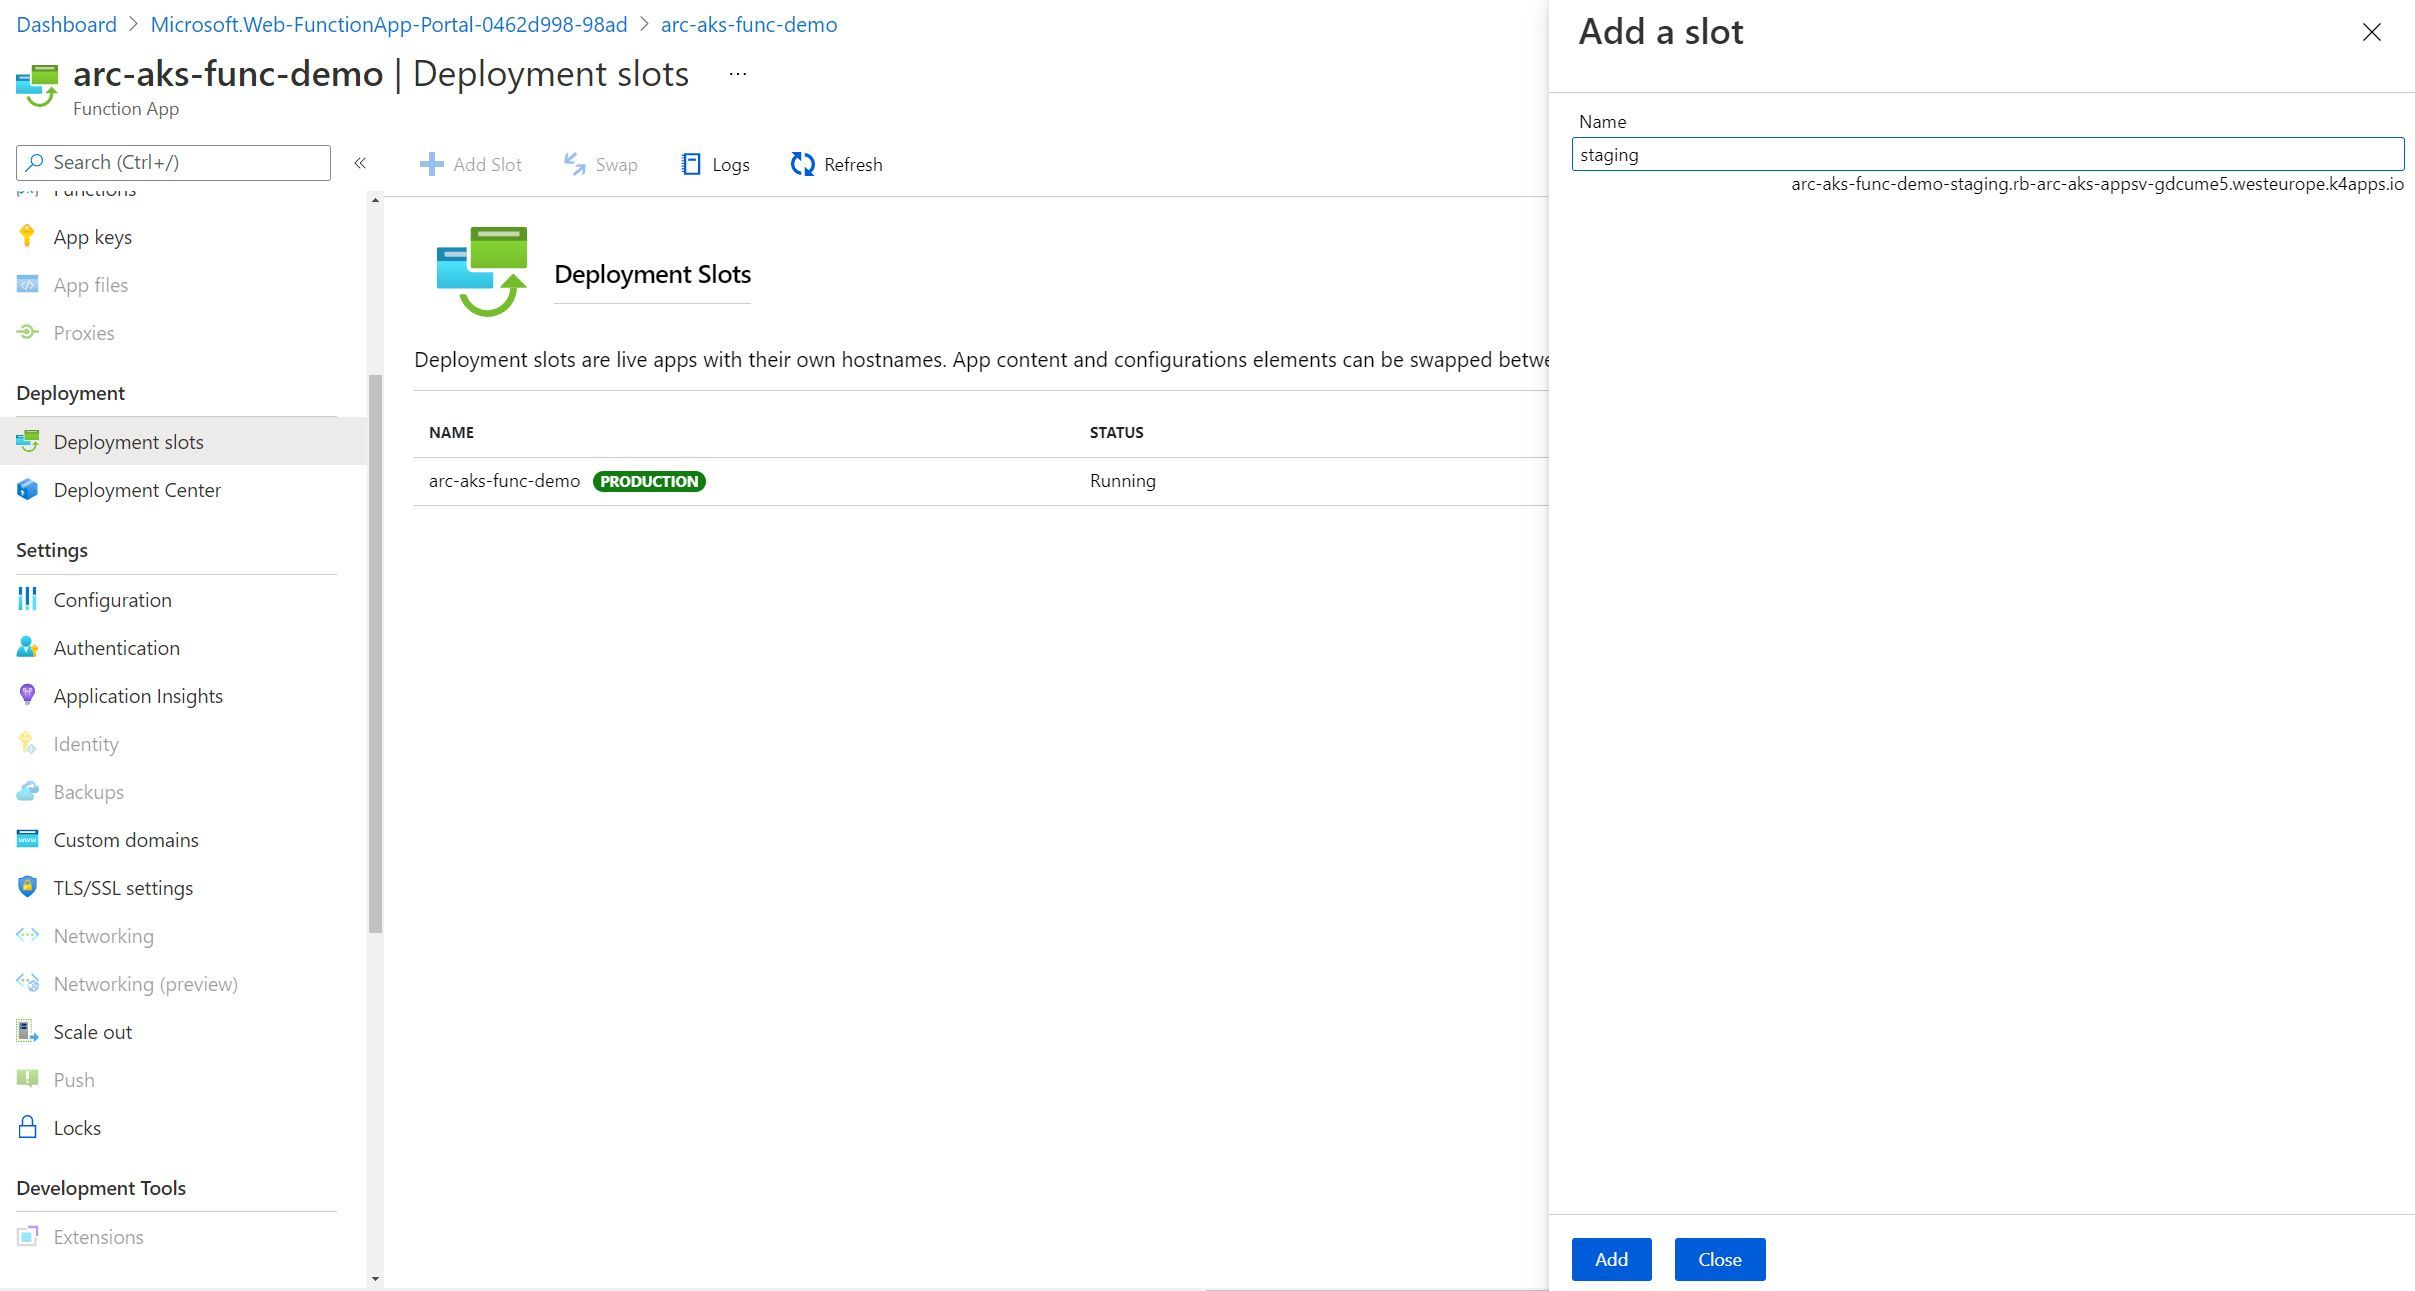Open Deployment Center
Viewport: 2415px width, 1291px height.
click(137, 489)
